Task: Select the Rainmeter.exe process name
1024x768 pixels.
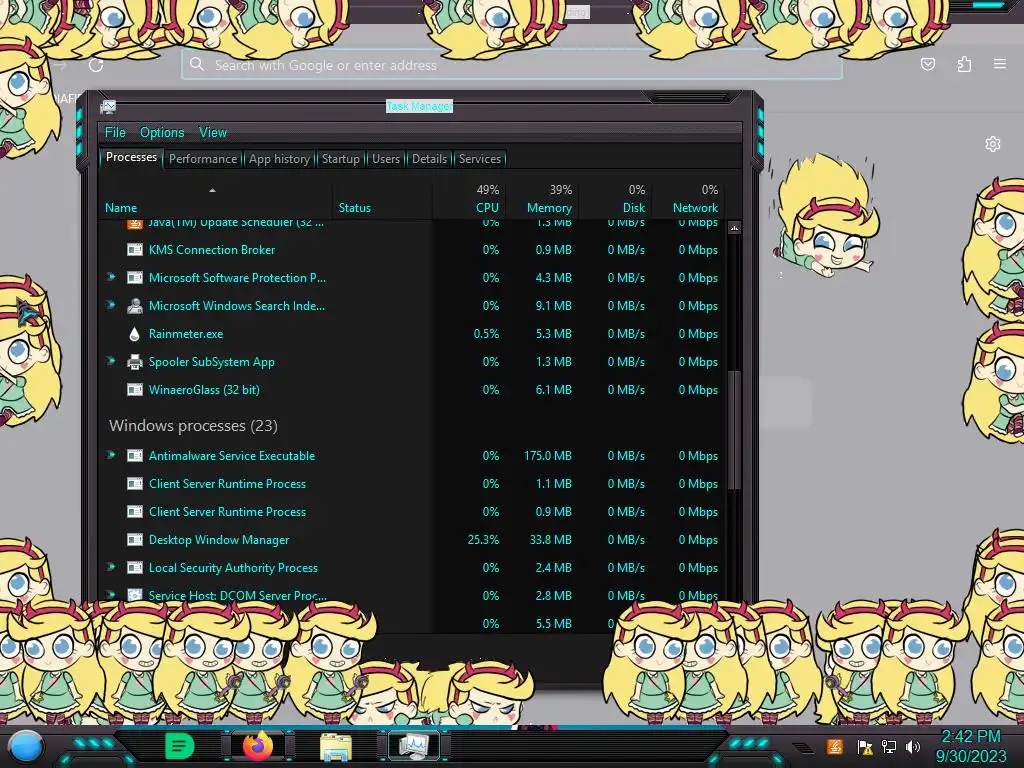Action: point(185,334)
